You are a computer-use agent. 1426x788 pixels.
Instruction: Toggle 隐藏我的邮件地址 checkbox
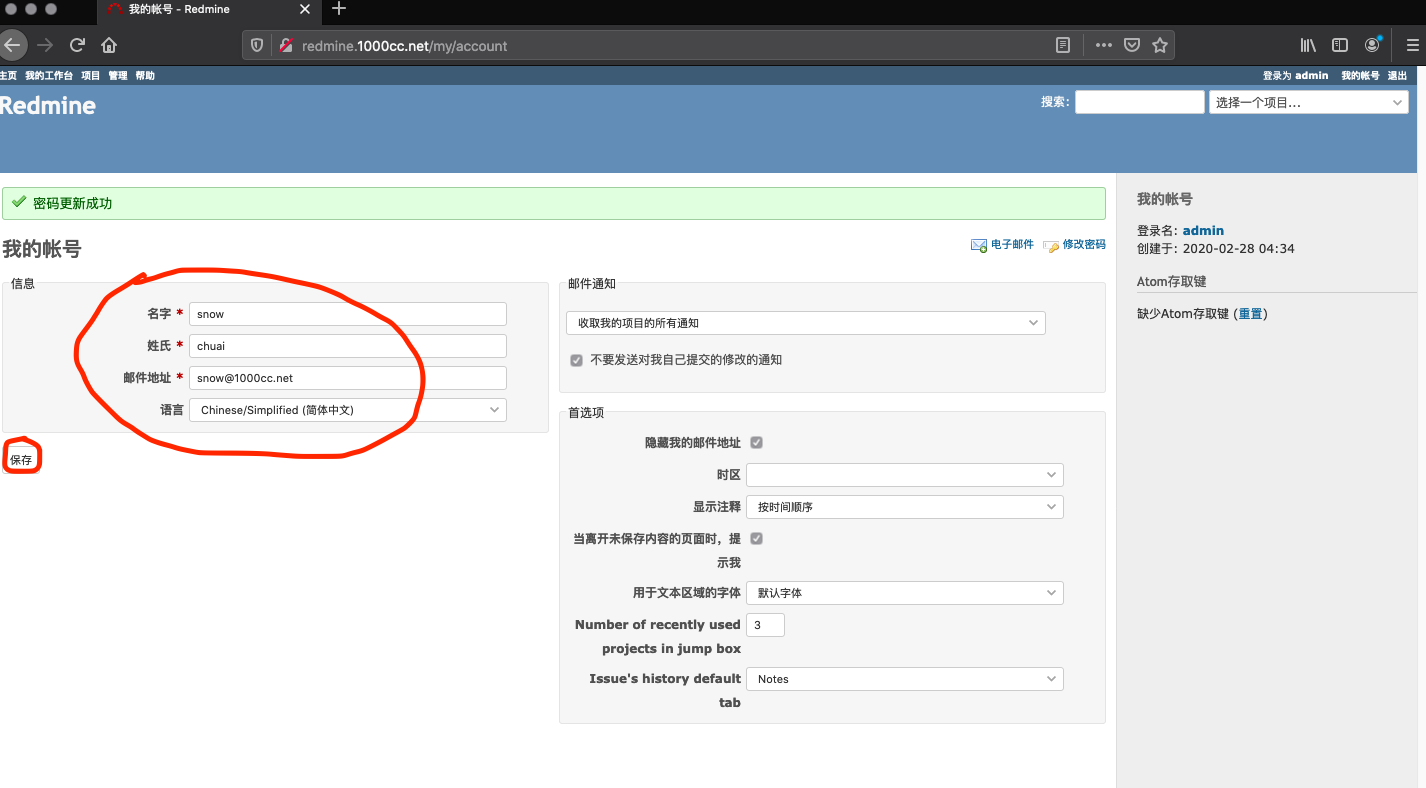coord(756,442)
